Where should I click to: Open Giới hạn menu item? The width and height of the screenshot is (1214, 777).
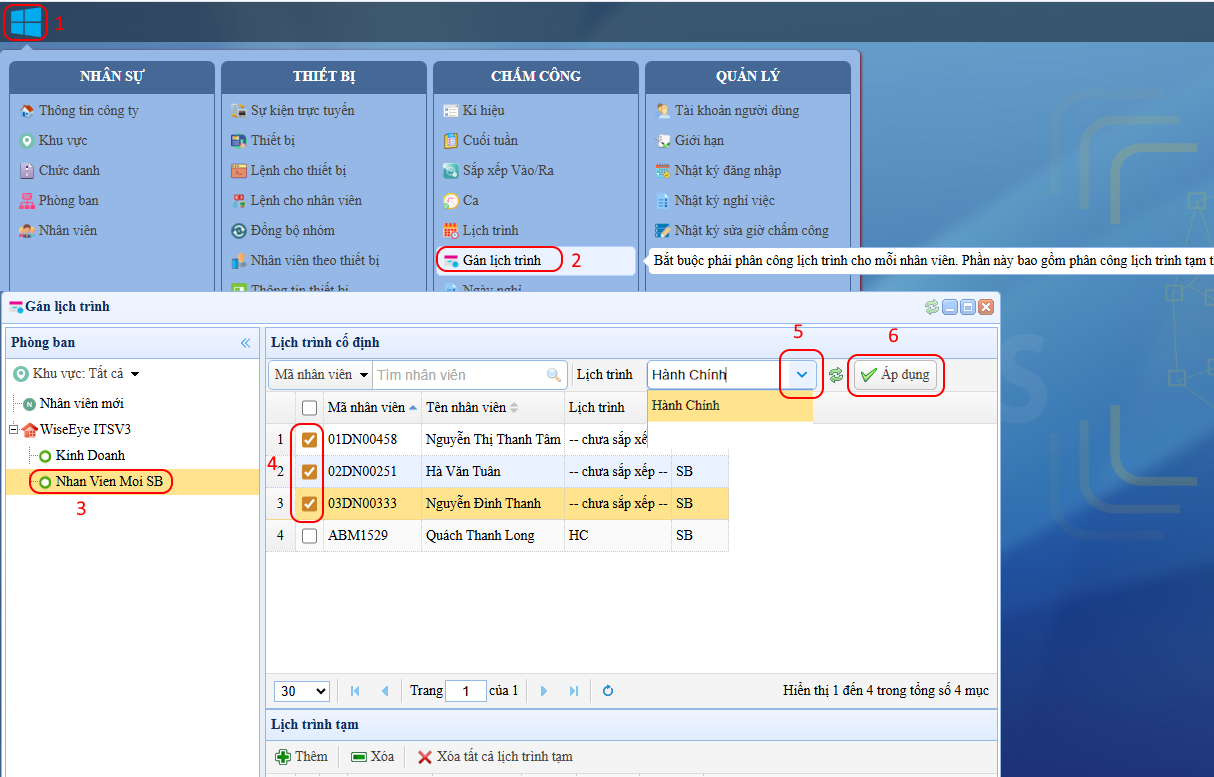pos(690,140)
